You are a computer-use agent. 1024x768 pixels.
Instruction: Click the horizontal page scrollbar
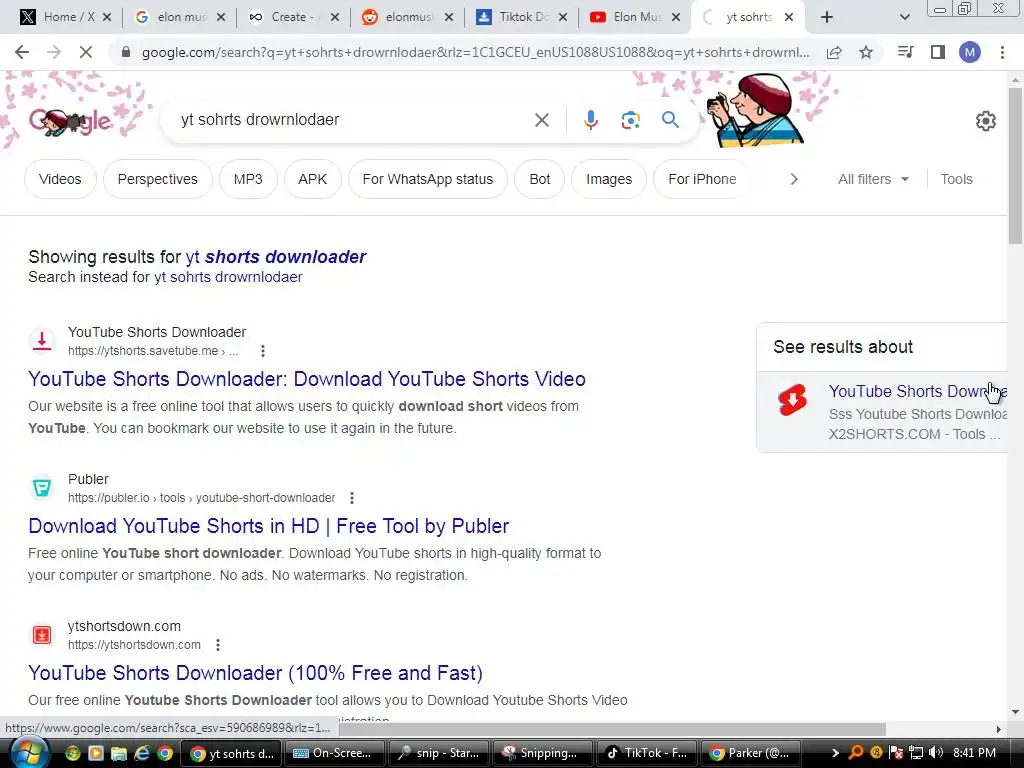point(611,729)
